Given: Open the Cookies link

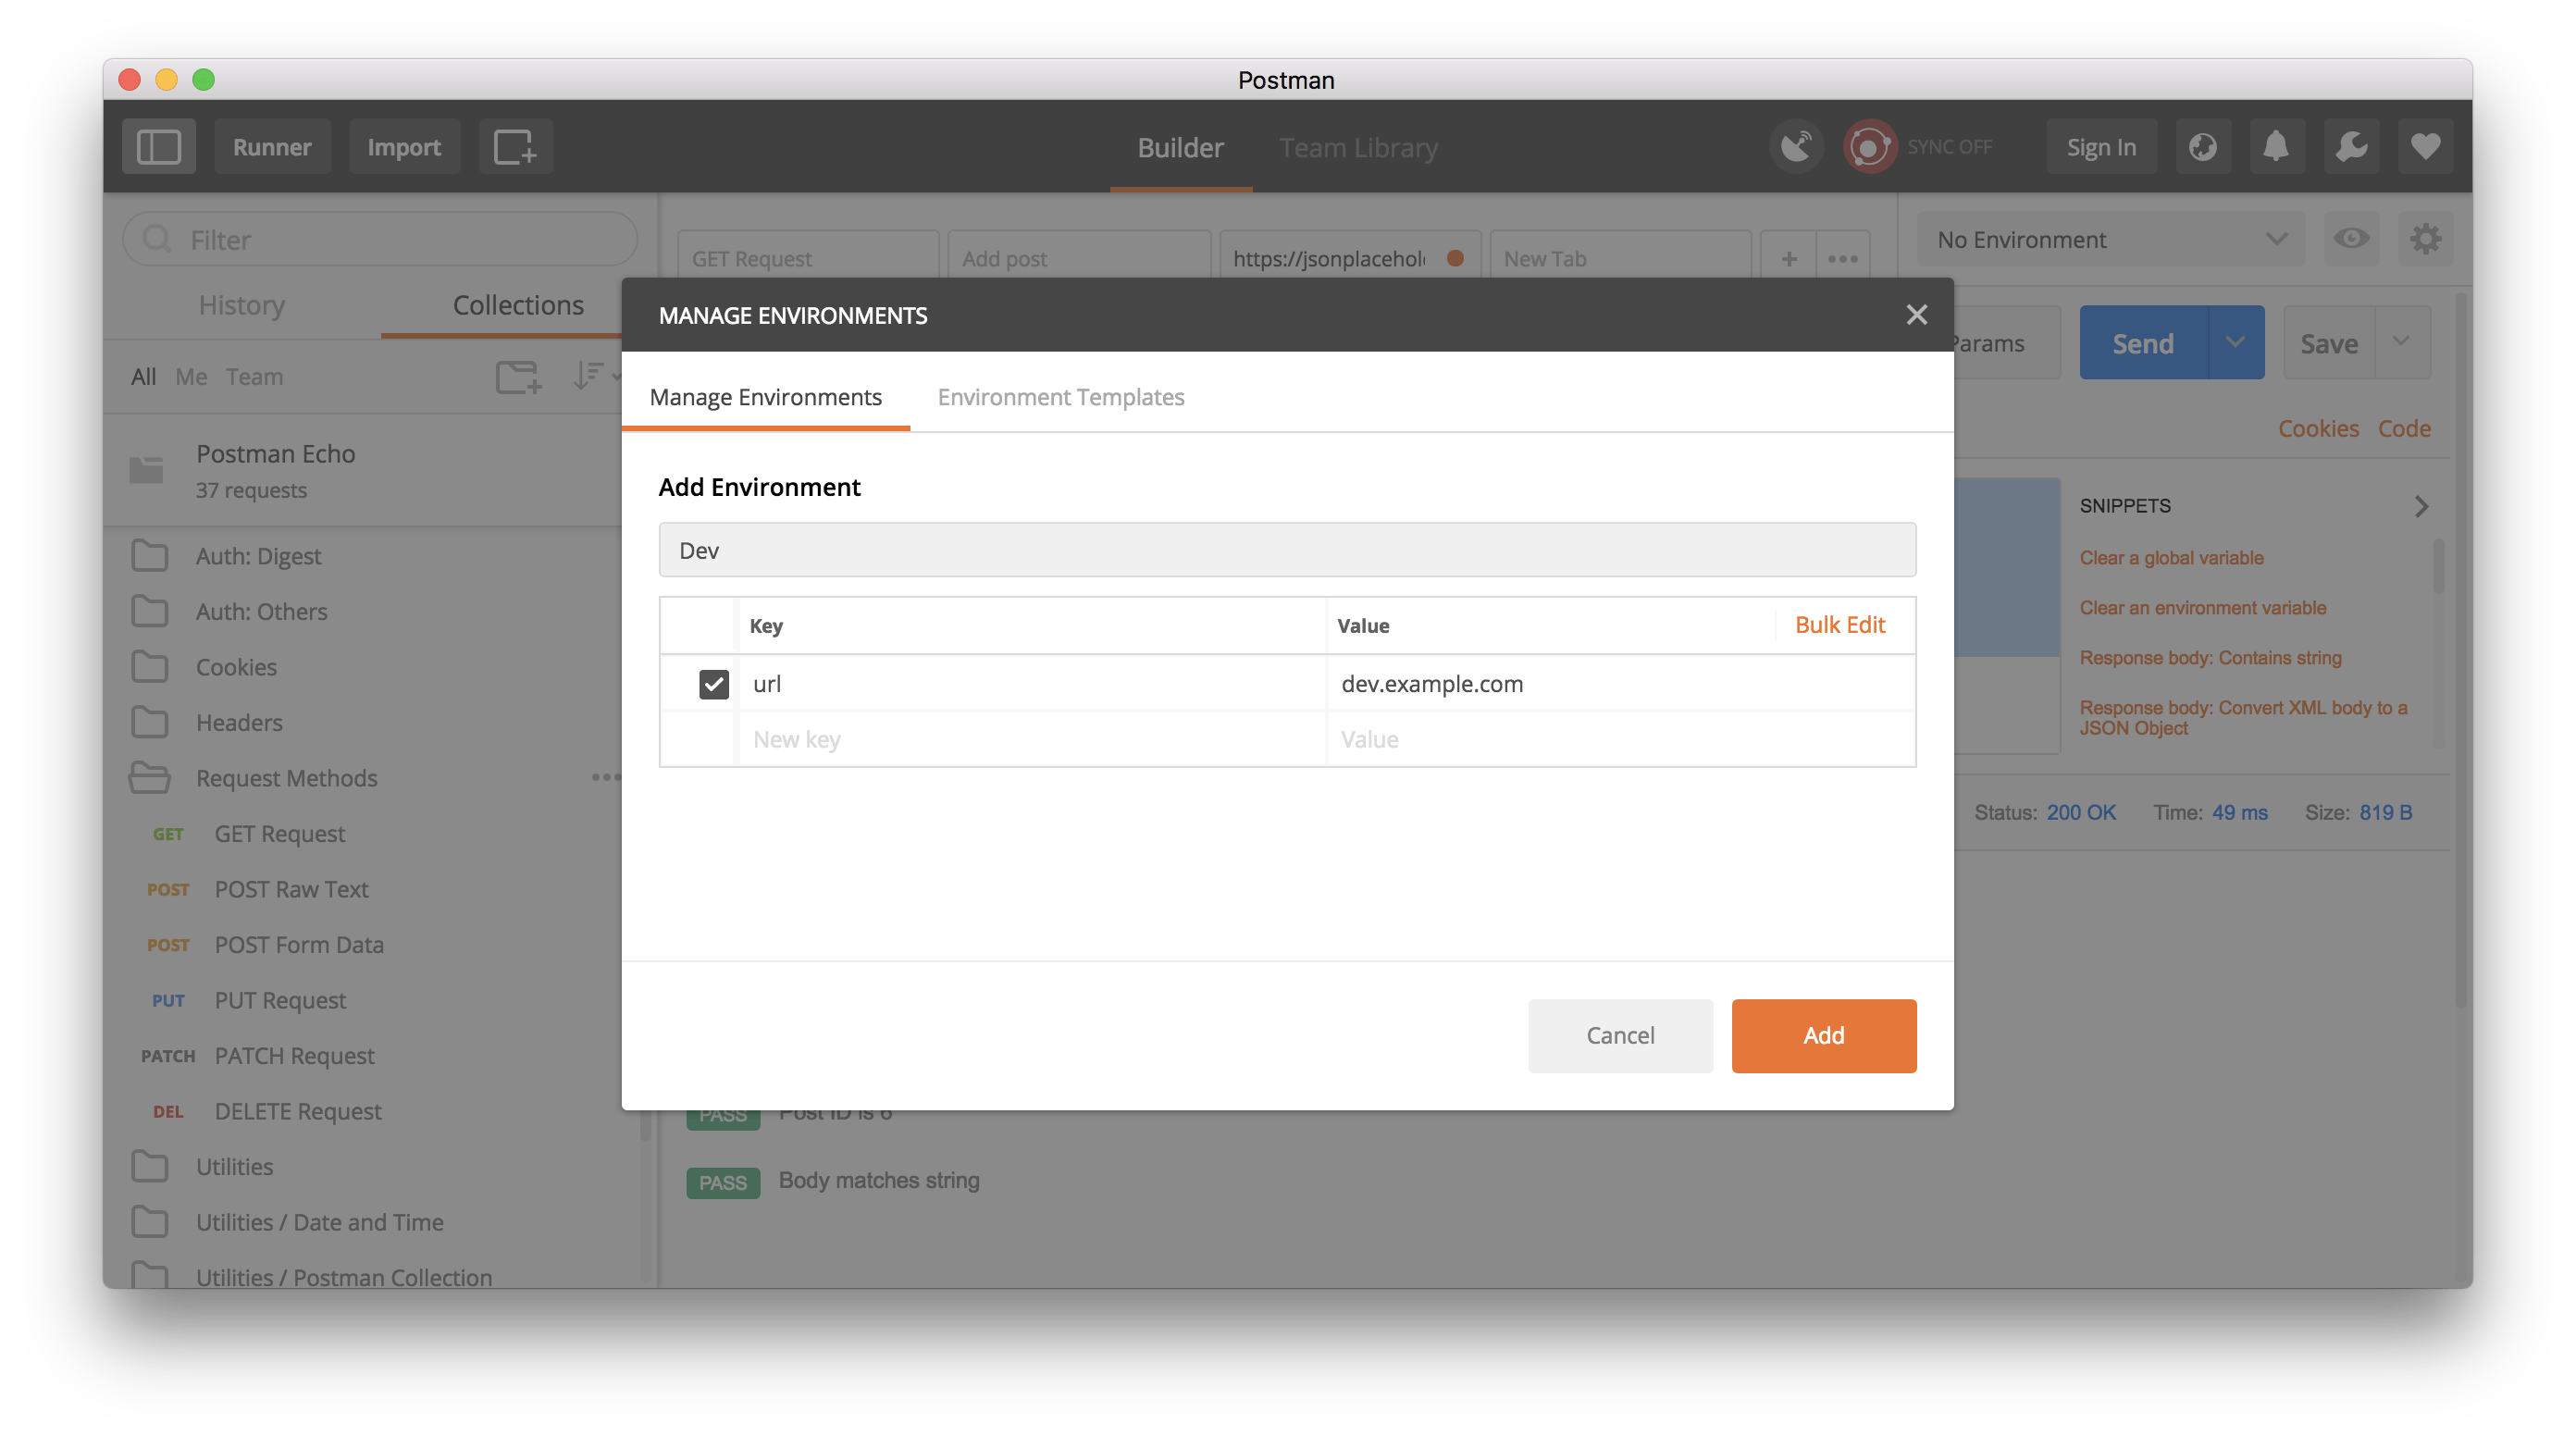Looking at the screenshot, I should [x=2318, y=428].
